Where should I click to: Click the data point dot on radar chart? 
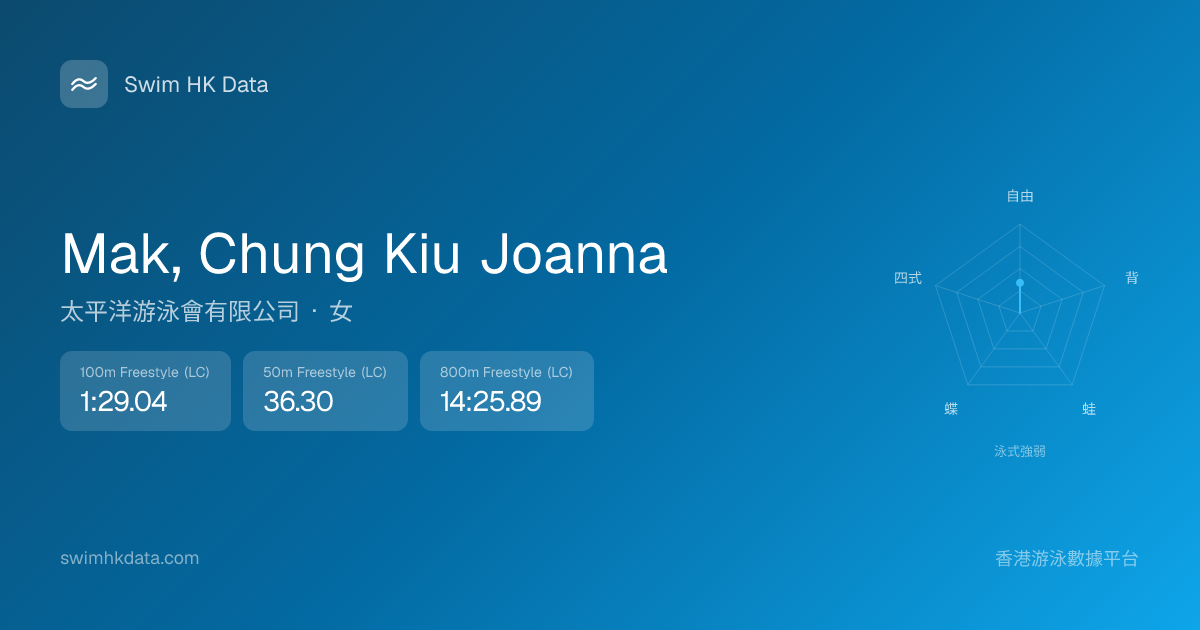click(x=1020, y=283)
